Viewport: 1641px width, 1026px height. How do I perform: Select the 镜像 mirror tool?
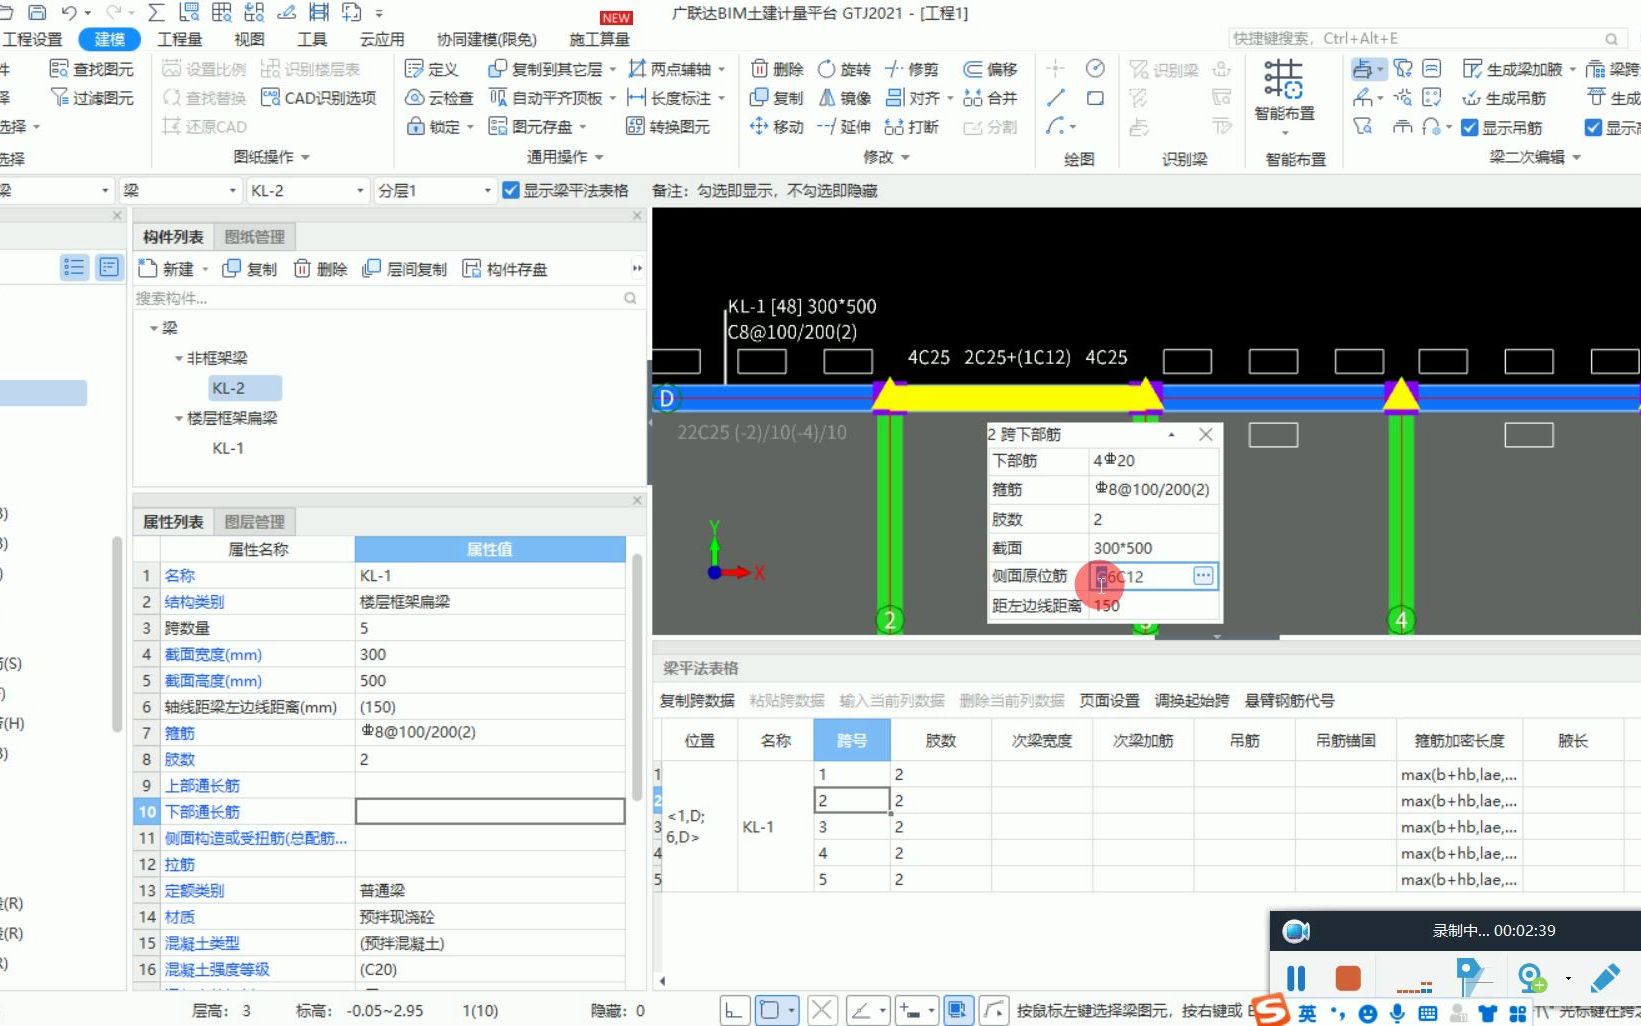click(845, 98)
